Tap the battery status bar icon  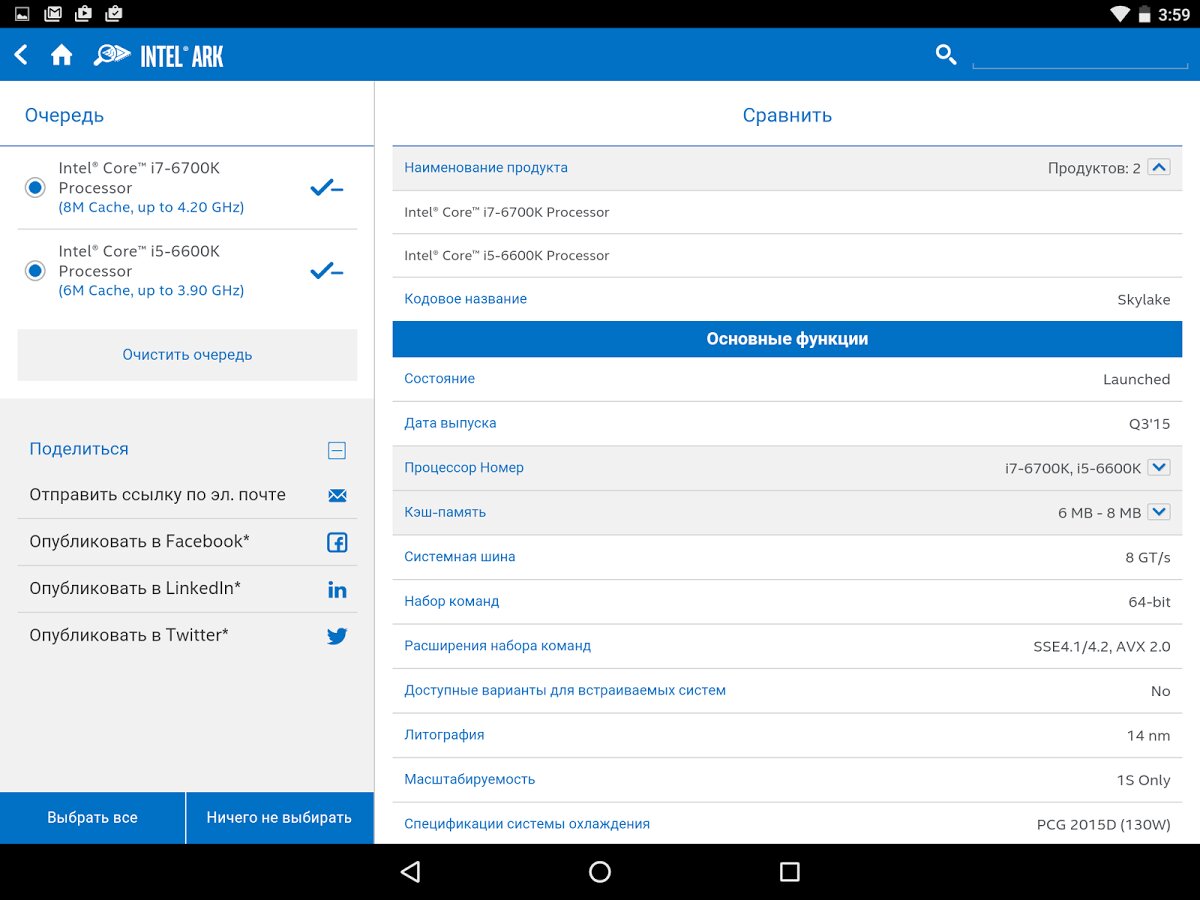click(1144, 14)
